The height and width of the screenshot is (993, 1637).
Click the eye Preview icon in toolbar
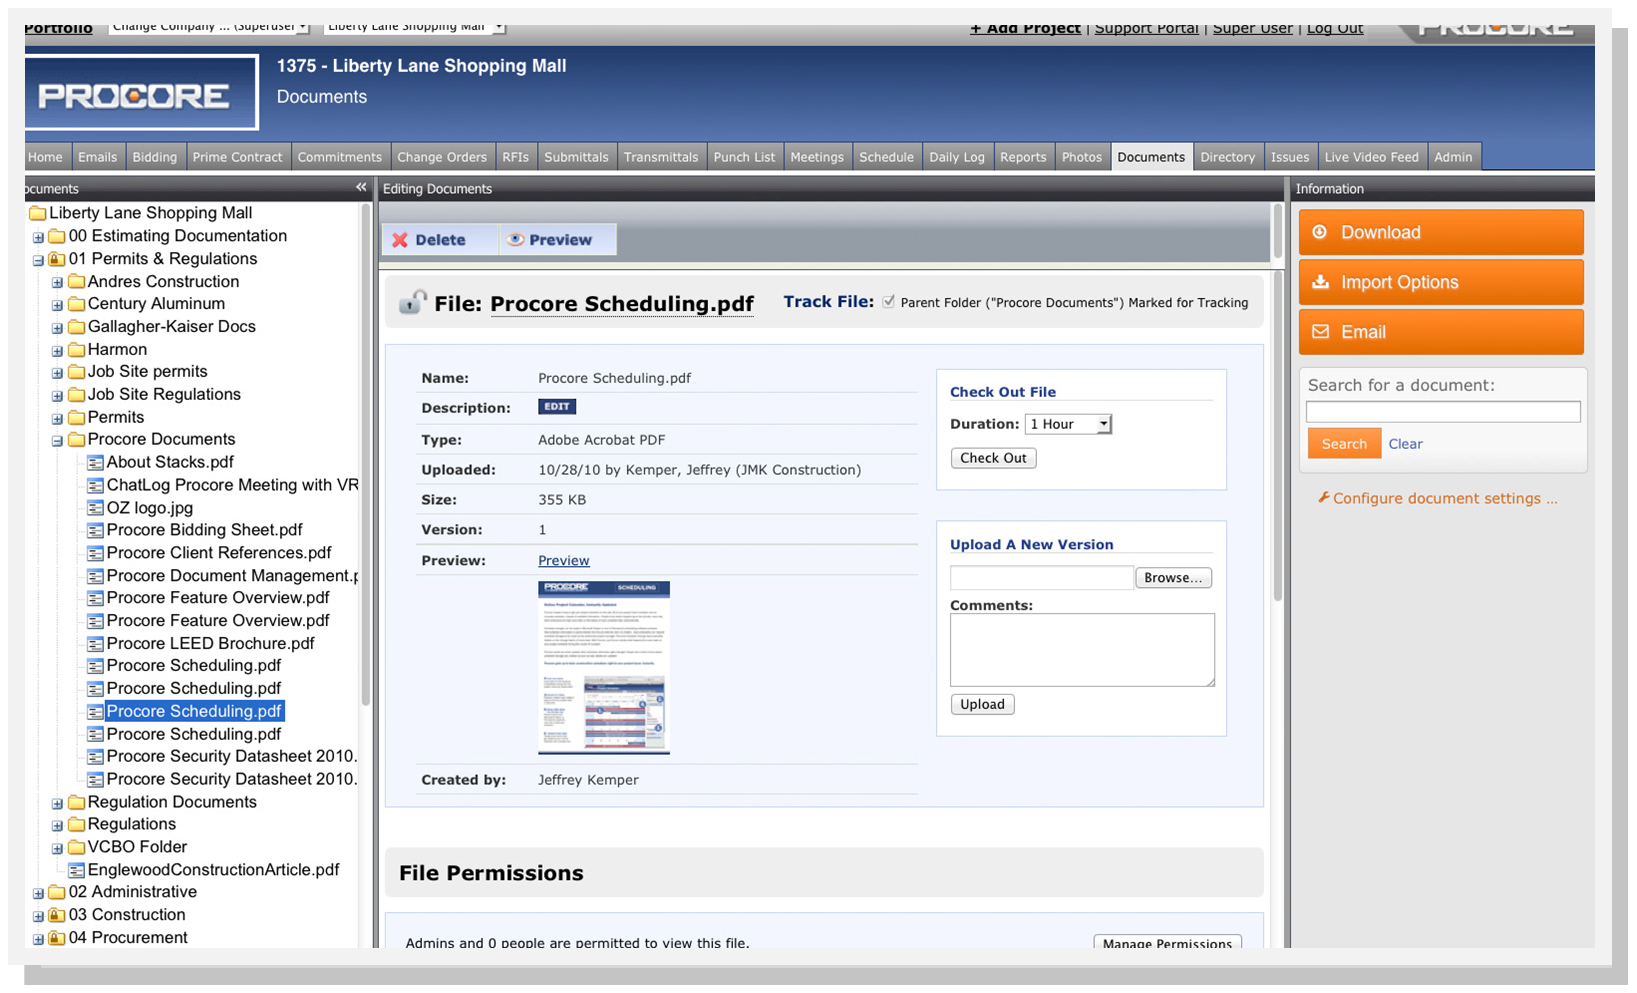(x=516, y=240)
